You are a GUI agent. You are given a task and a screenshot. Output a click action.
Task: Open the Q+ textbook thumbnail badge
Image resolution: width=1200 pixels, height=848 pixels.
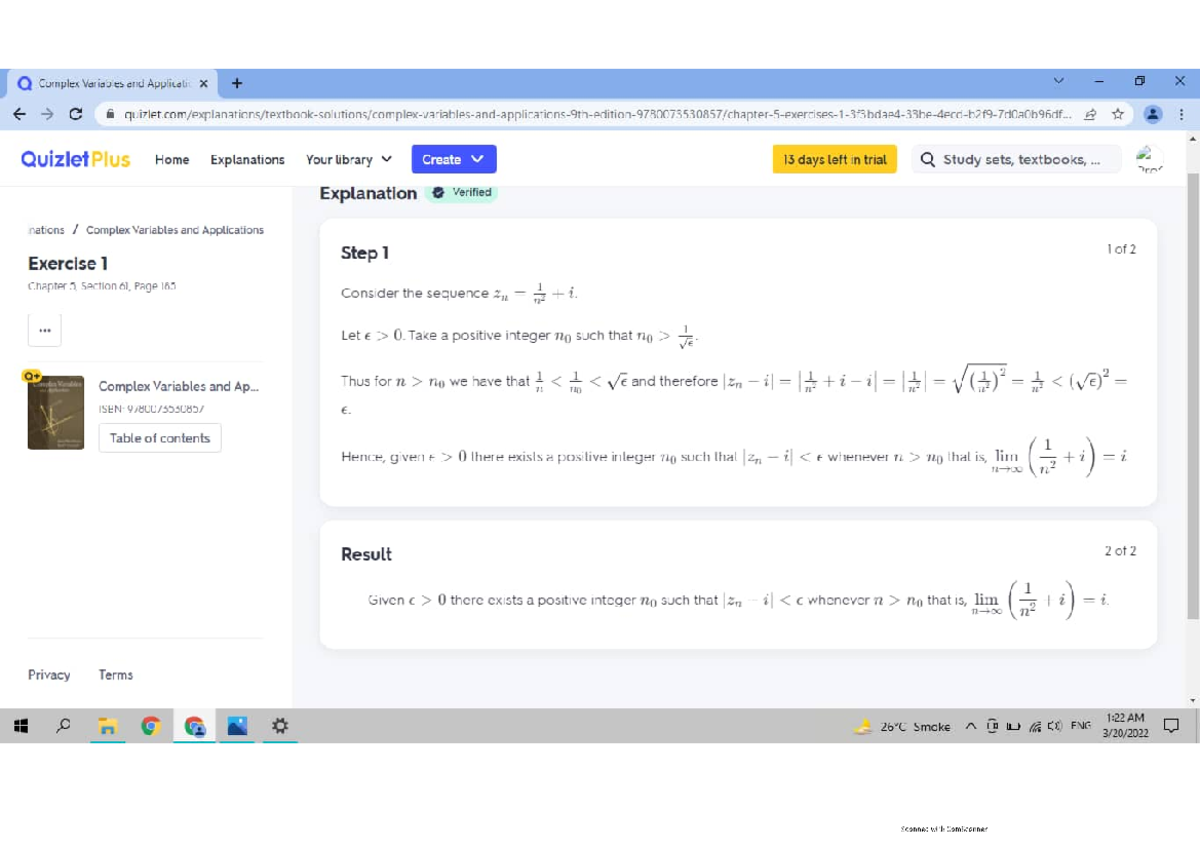coord(30,375)
